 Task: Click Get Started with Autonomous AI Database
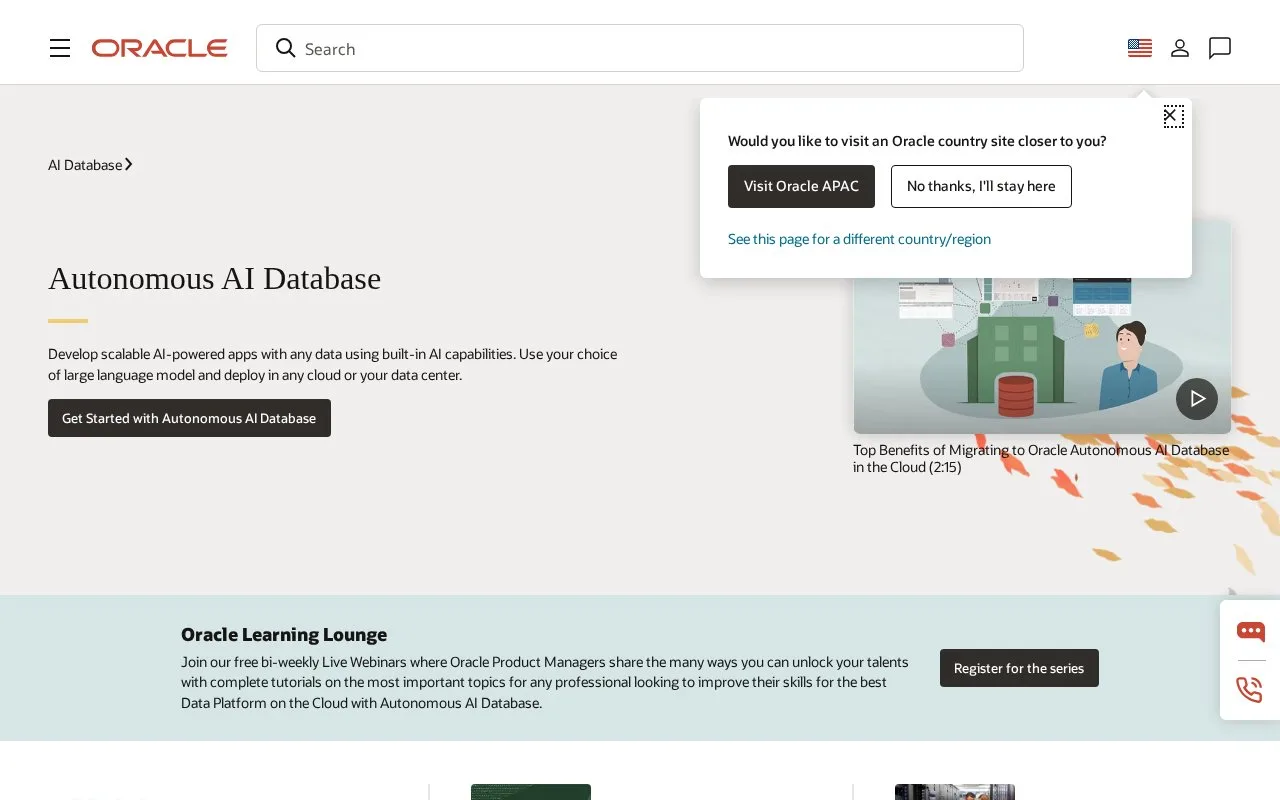point(189,418)
